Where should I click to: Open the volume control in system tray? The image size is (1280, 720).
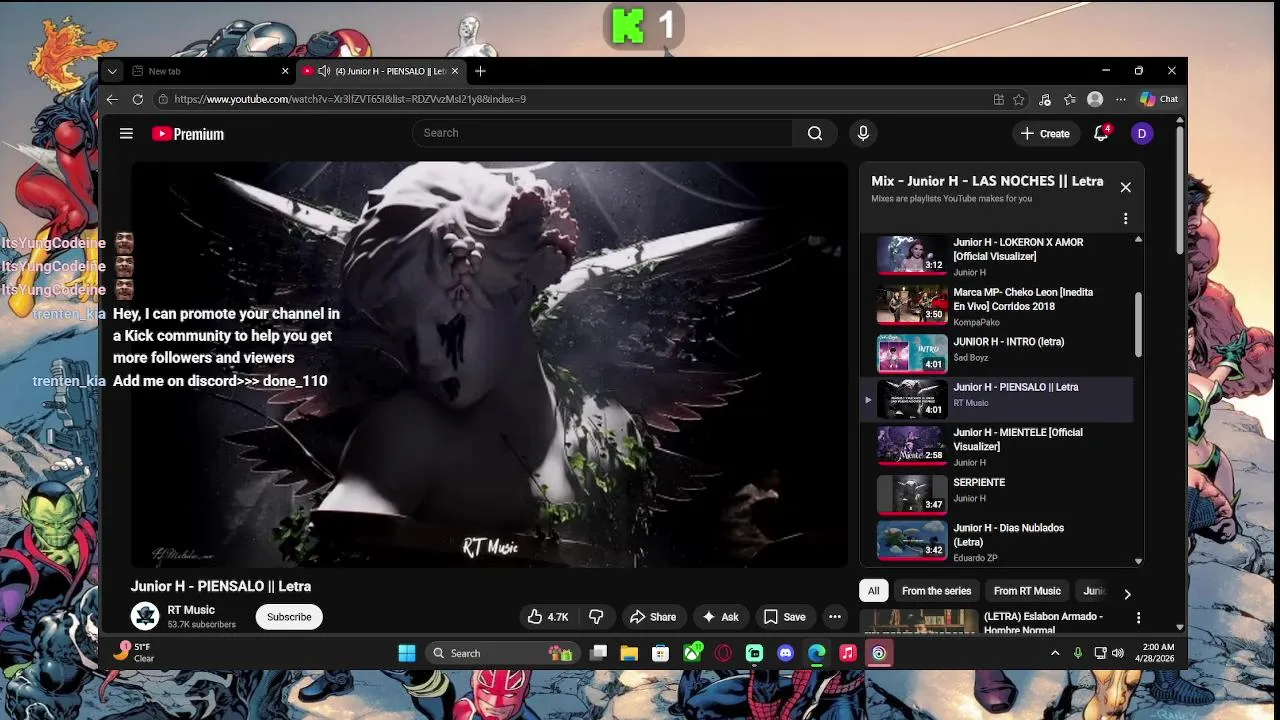point(1118,653)
